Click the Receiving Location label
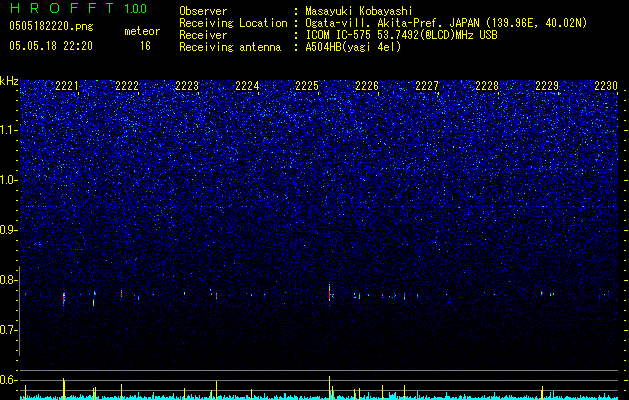629x400 pixels. pyautogui.click(x=233, y=24)
